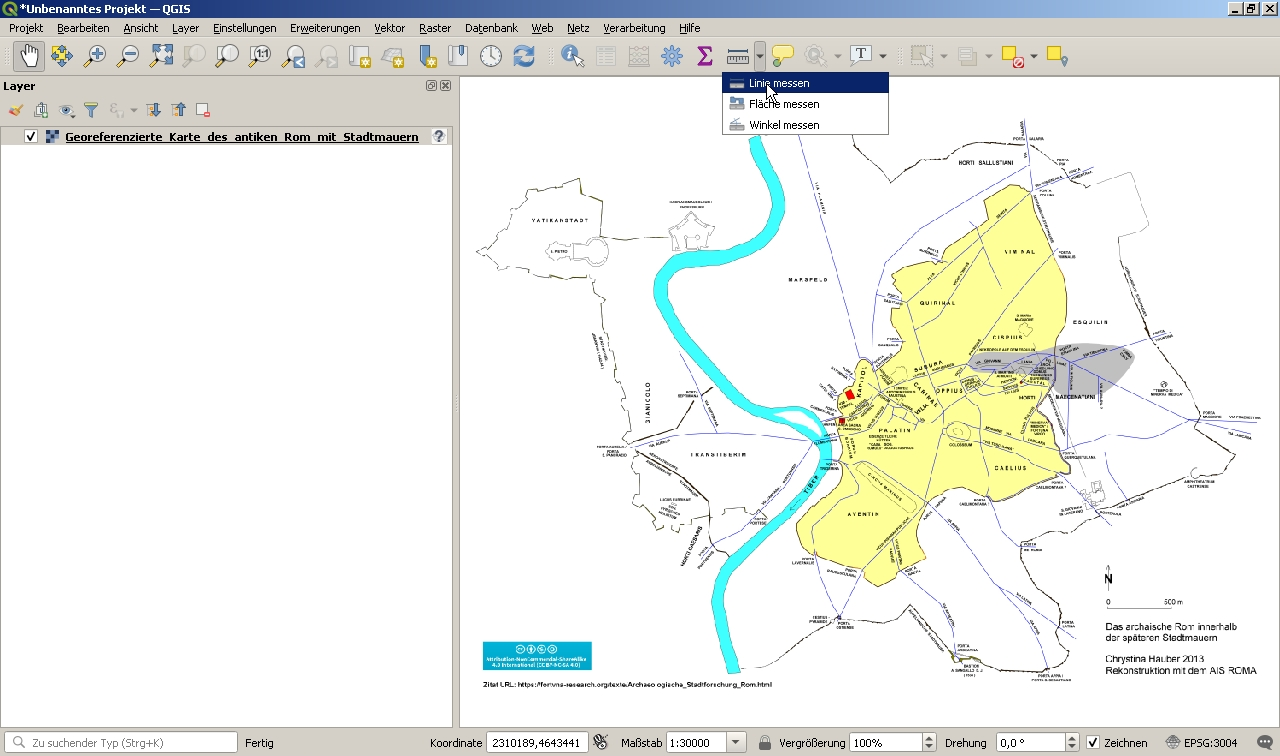The image size is (1280, 756).
Task: Open the Raster menu
Action: click(x=435, y=28)
